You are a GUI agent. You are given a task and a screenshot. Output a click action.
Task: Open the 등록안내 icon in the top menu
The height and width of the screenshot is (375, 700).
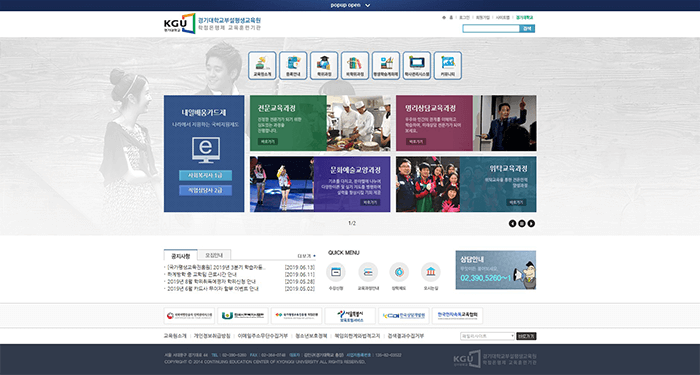click(293, 66)
